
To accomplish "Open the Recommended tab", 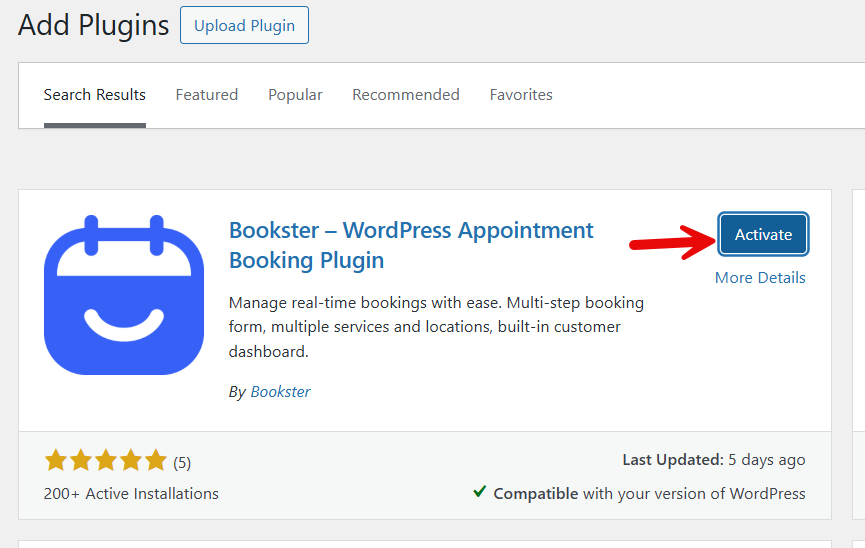I will (406, 95).
